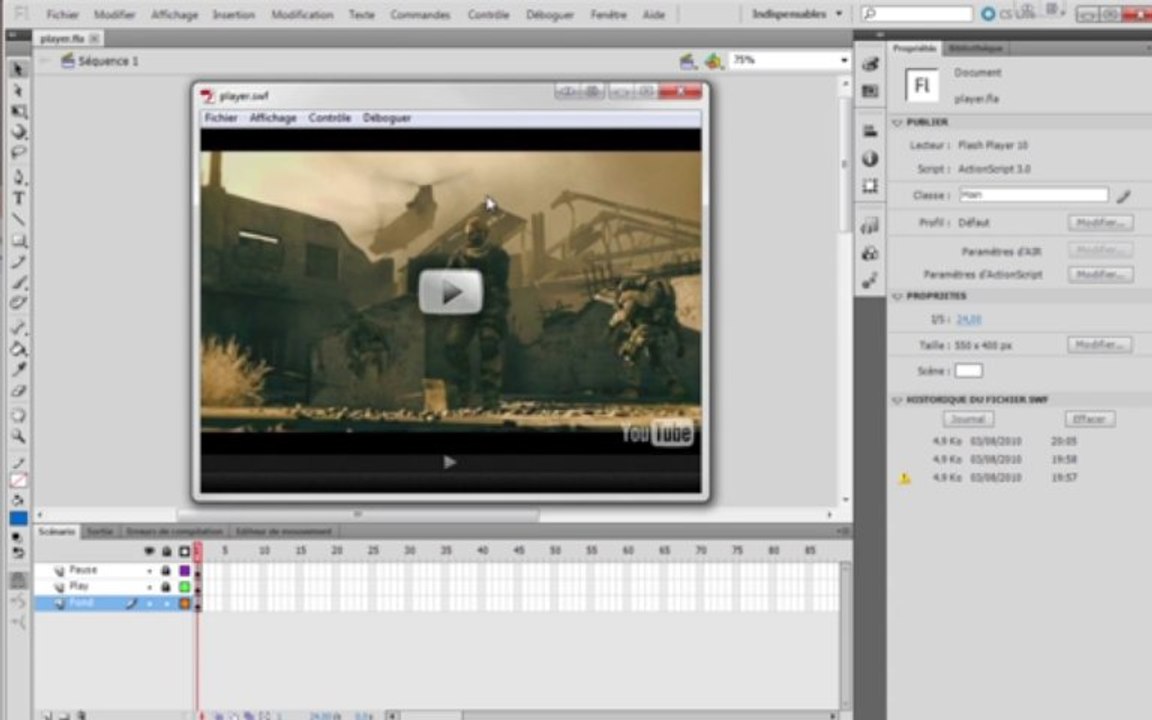
Task: Click the stroke color no-color swatch
Action: 18,480
